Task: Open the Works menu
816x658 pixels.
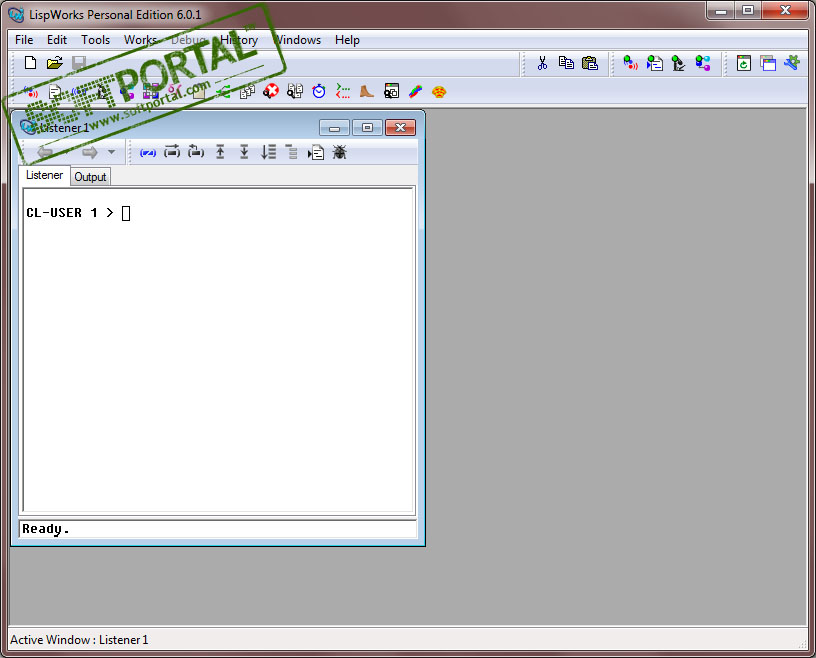Action: pos(140,40)
